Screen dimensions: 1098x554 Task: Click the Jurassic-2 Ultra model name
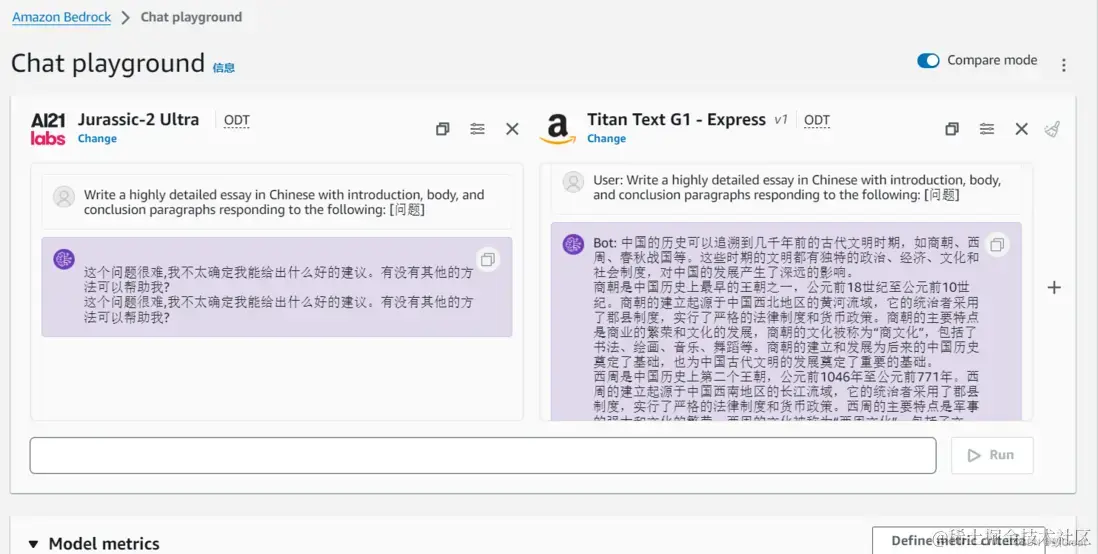(138, 120)
